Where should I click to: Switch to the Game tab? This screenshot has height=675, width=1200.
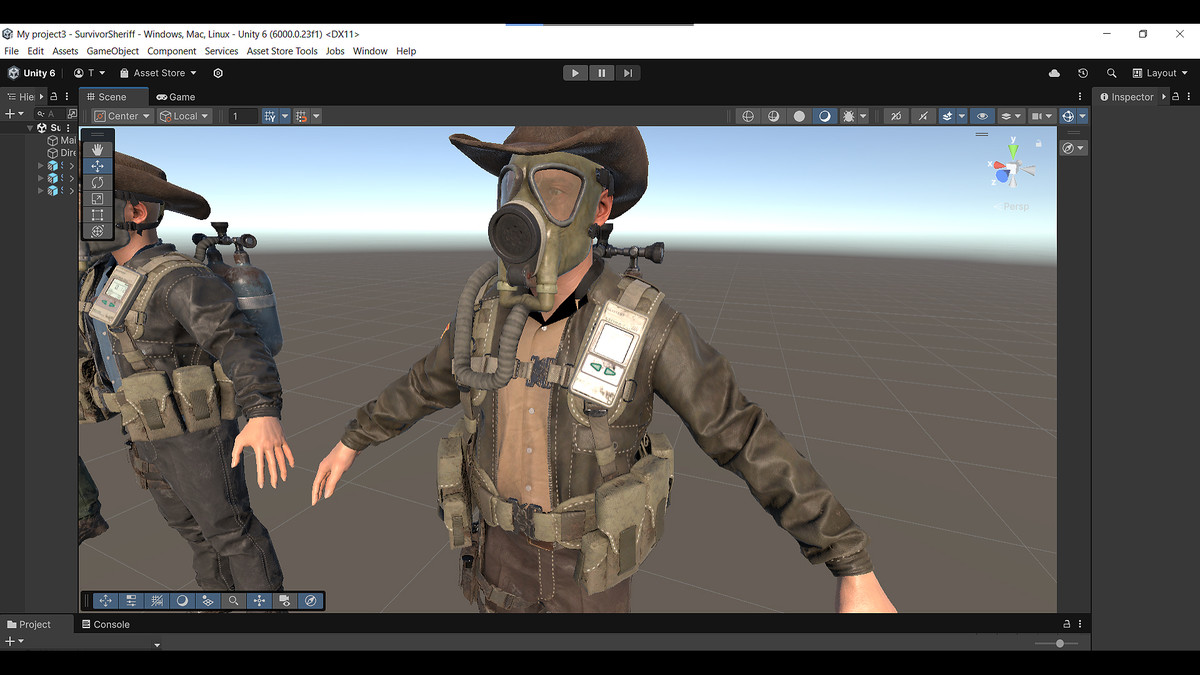(x=176, y=97)
